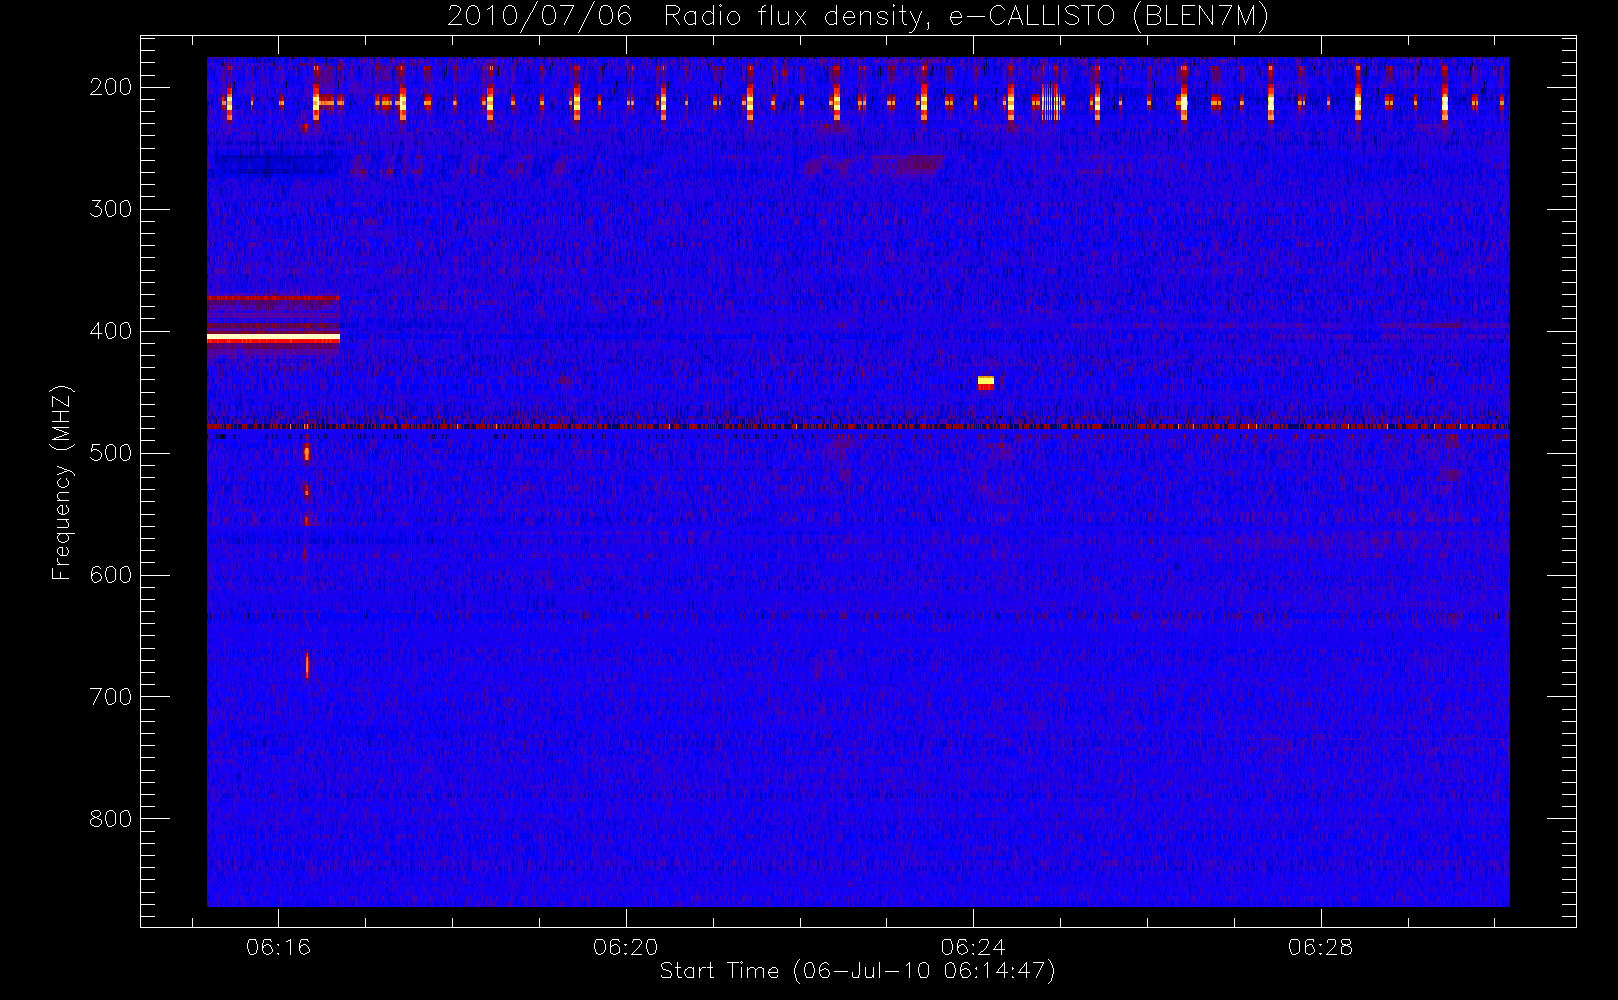Click the bright white band near 405 MHz

point(273,338)
